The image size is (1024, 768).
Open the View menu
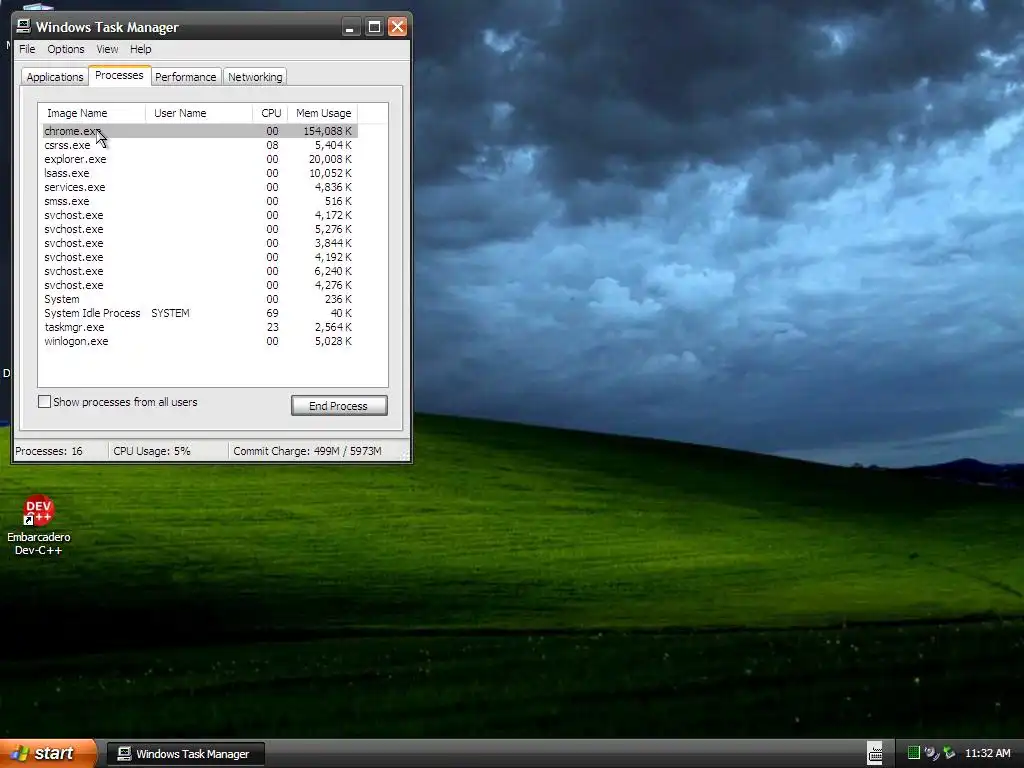(107, 49)
